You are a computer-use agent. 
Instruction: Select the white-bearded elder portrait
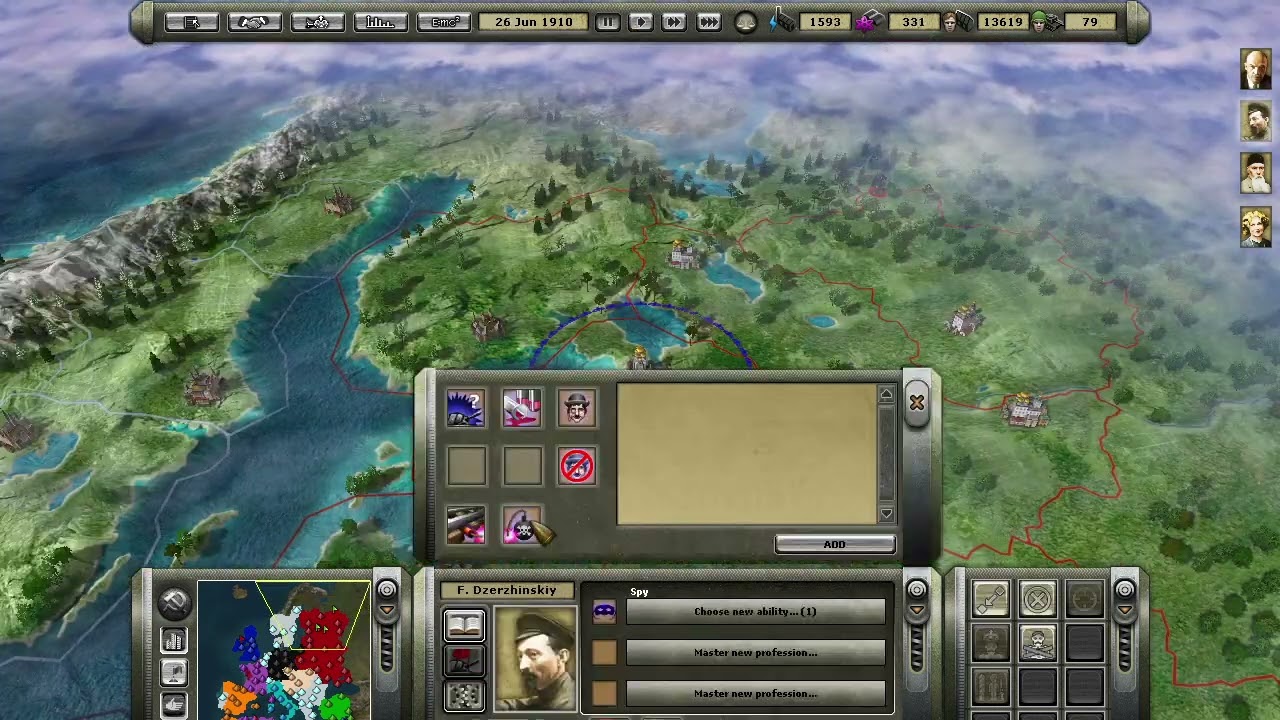pos(1256,174)
